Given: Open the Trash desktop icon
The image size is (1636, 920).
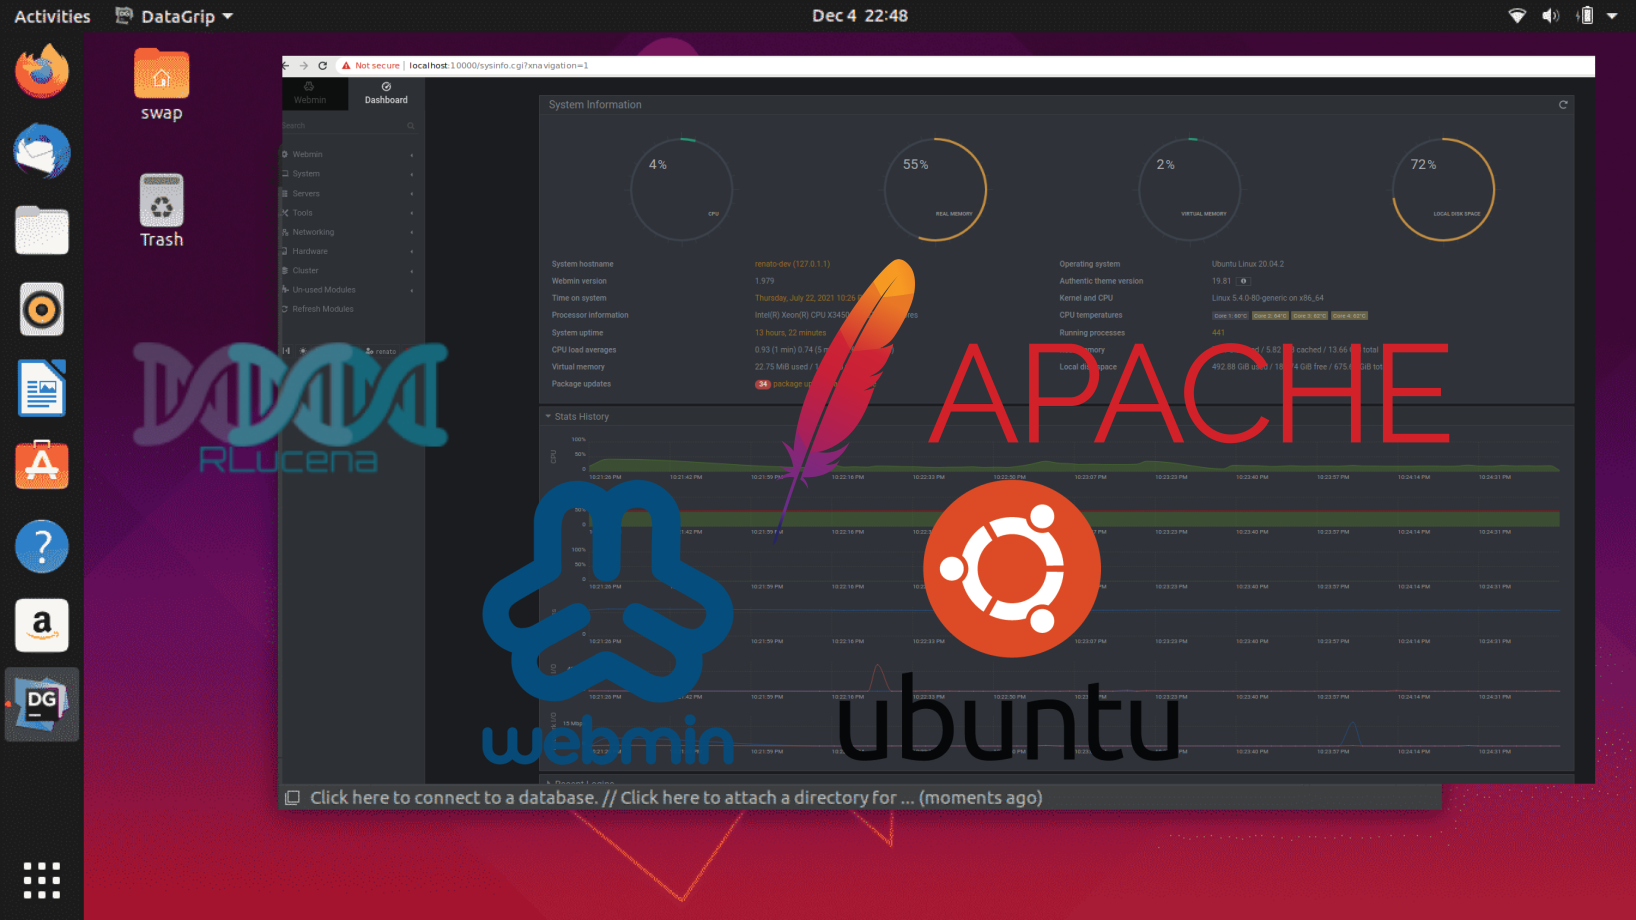Looking at the screenshot, I should point(161,211).
